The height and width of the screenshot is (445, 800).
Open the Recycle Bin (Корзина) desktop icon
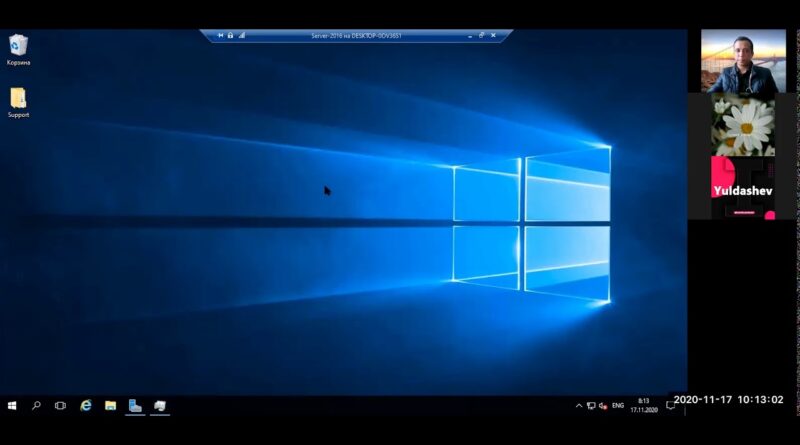coord(18,50)
